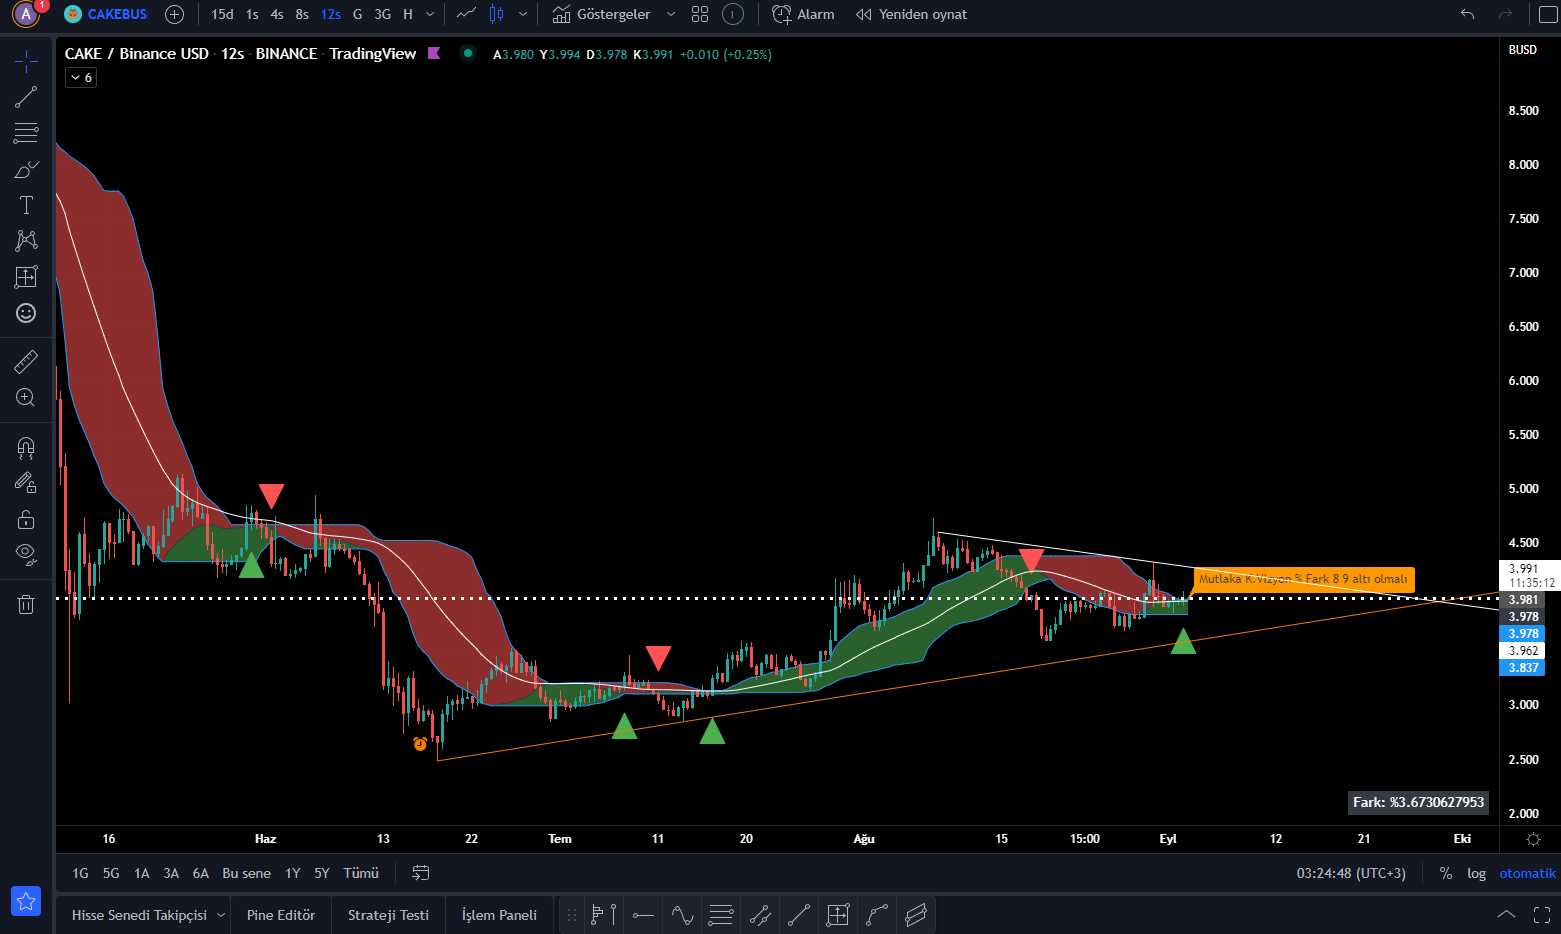This screenshot has width=1561, height=934.
Task: Open the timezone menu 03:24:48 (UTC+3)
Action: tap(1351, 873)
